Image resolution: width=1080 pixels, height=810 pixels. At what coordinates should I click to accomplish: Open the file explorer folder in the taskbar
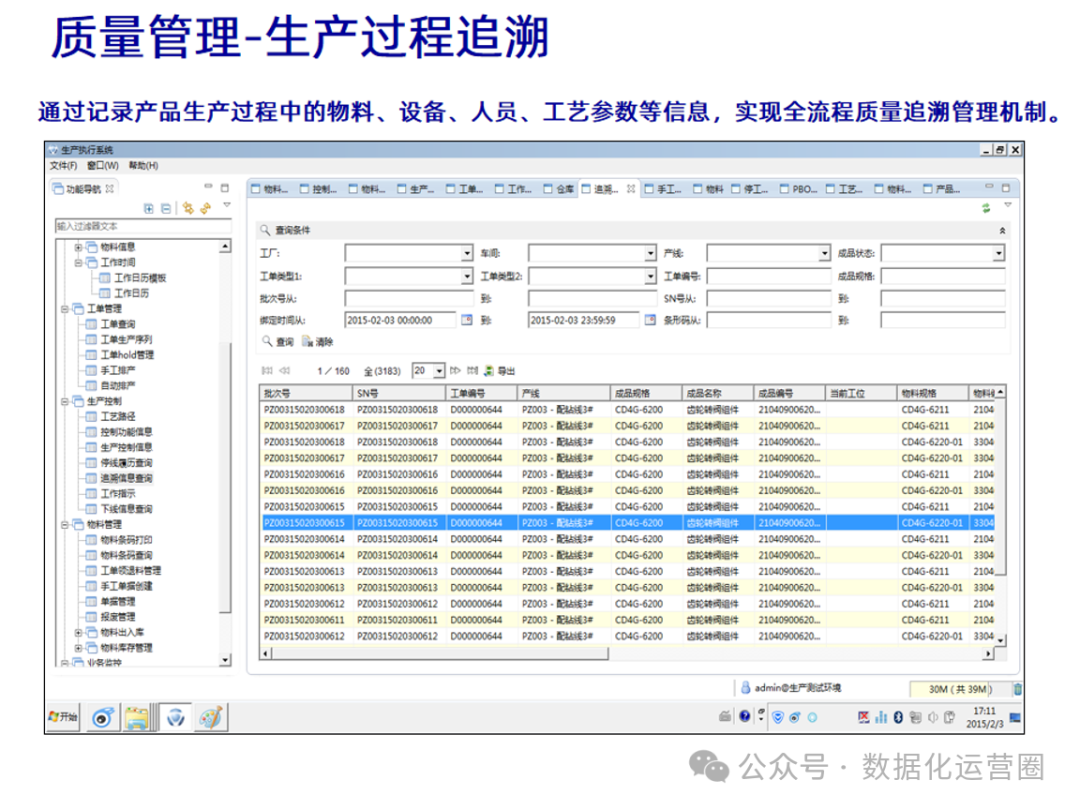click(137, 718)
